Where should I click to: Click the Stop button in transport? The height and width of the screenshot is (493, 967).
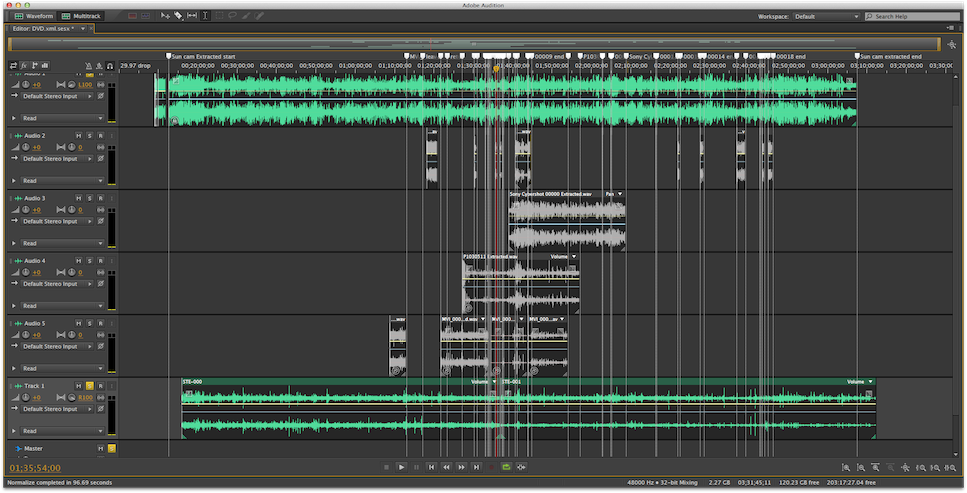click(x=386, y=467)
